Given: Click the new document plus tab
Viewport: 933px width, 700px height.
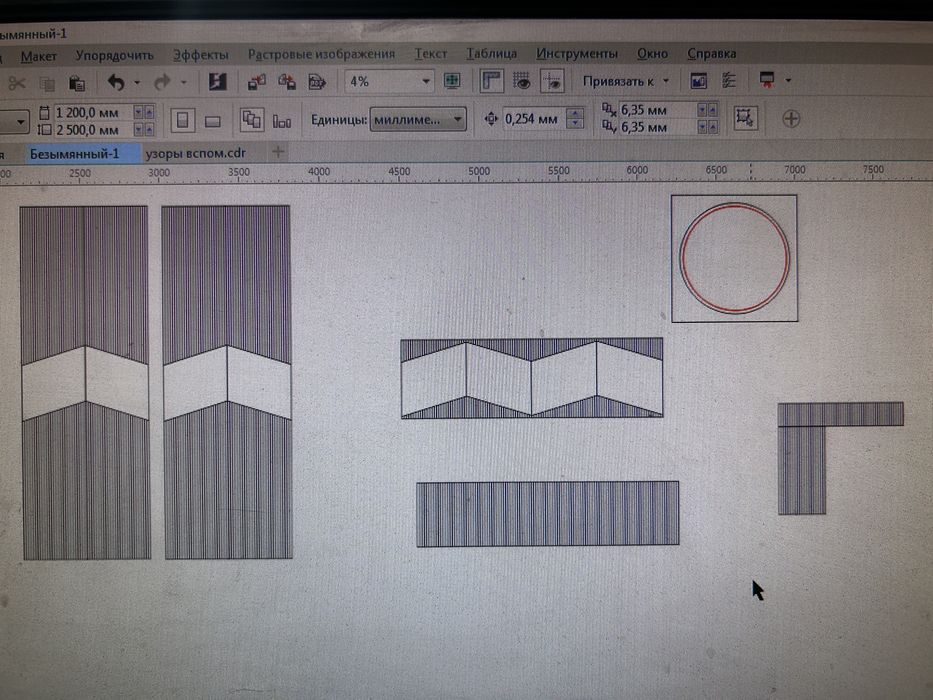Looking at the screenshot, I should click(x=277, y=152).
